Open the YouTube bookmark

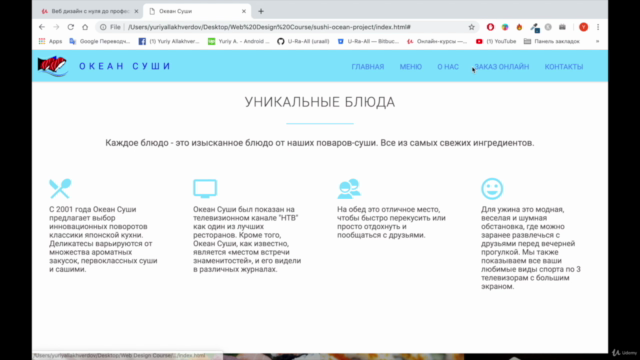496,41
